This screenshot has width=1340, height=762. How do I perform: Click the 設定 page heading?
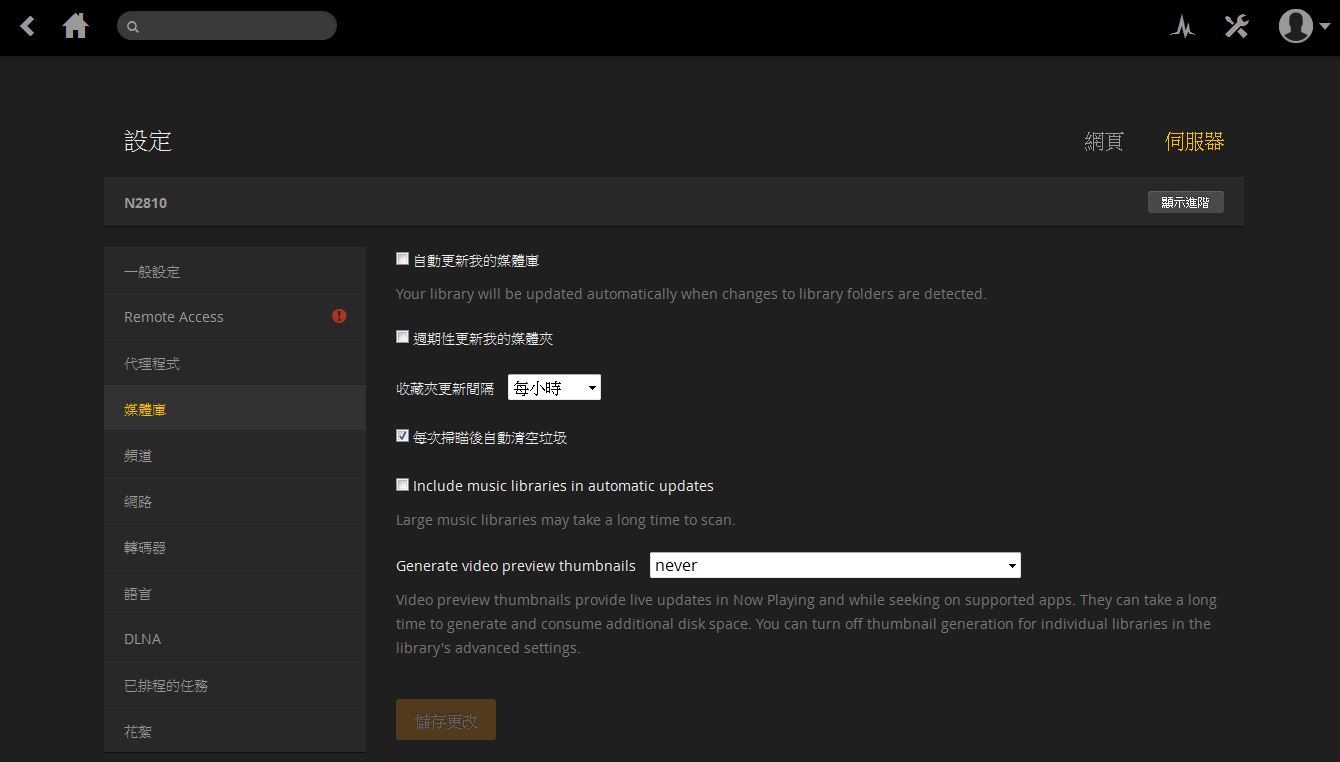coord(148,141)
